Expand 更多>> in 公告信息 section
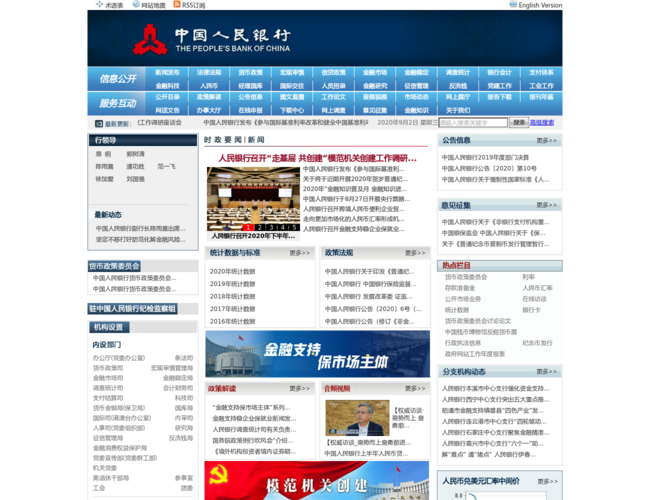 (x=546, y=141)
